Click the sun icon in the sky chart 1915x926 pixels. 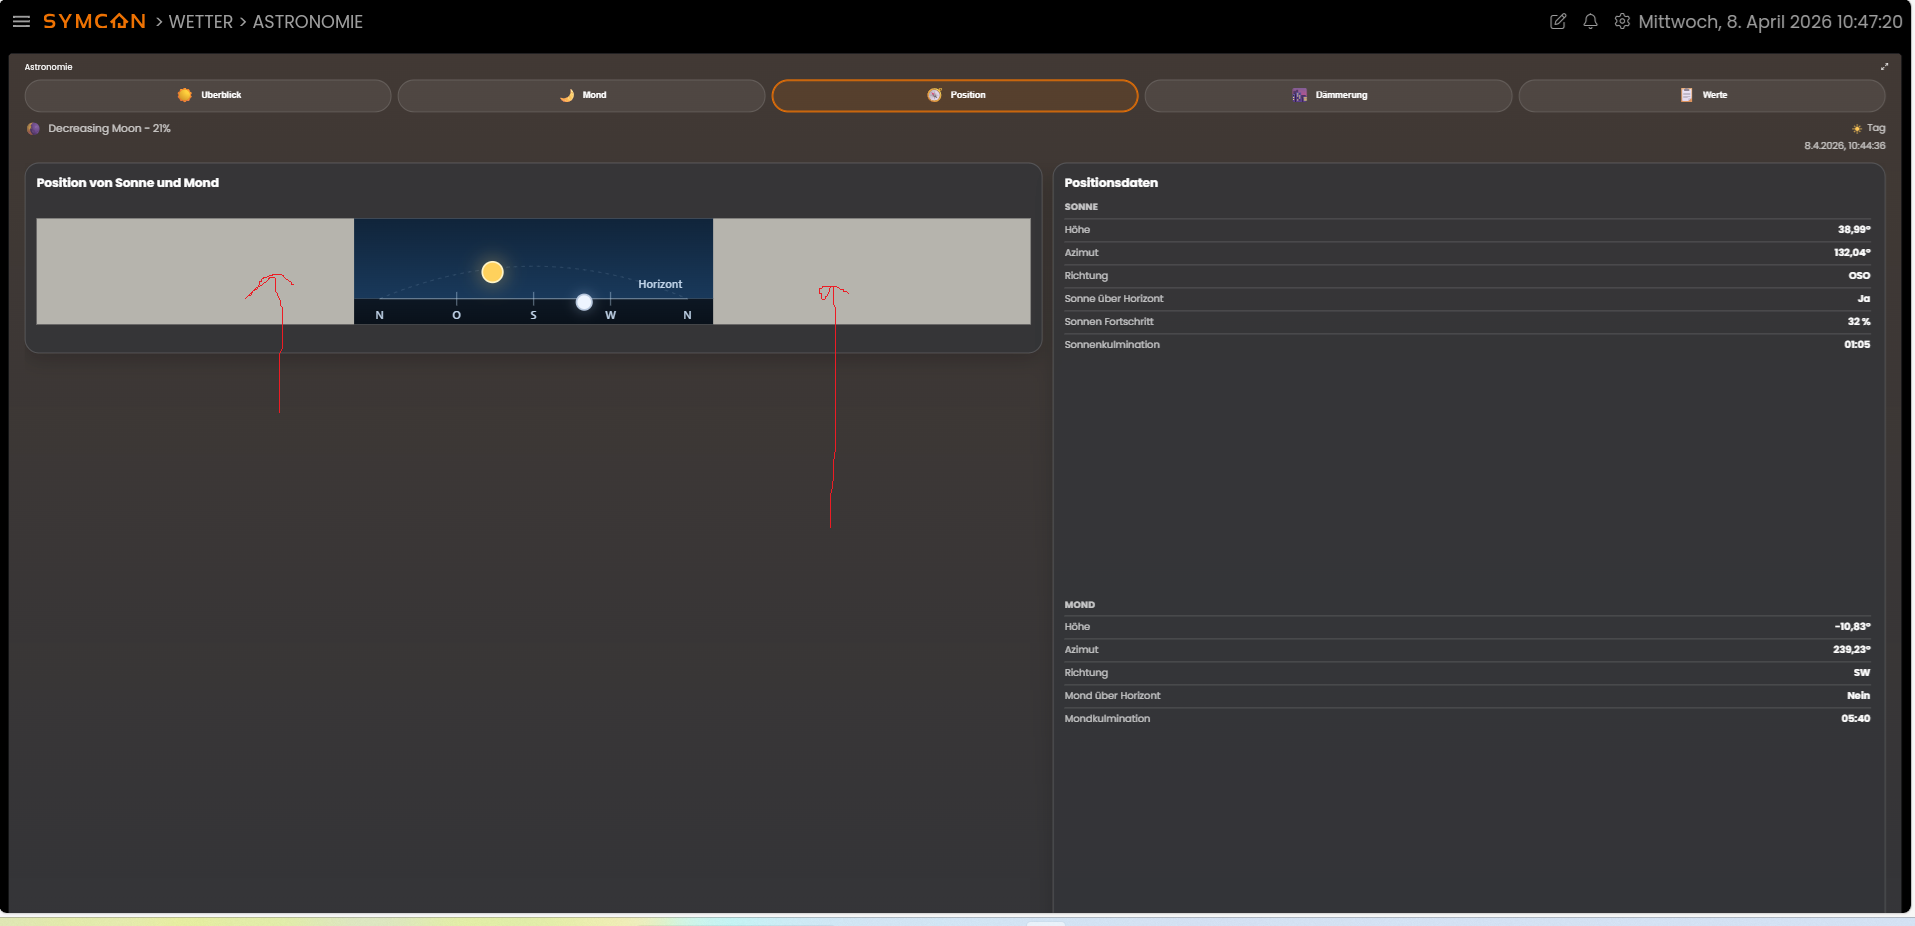click(x=492, y=272)
